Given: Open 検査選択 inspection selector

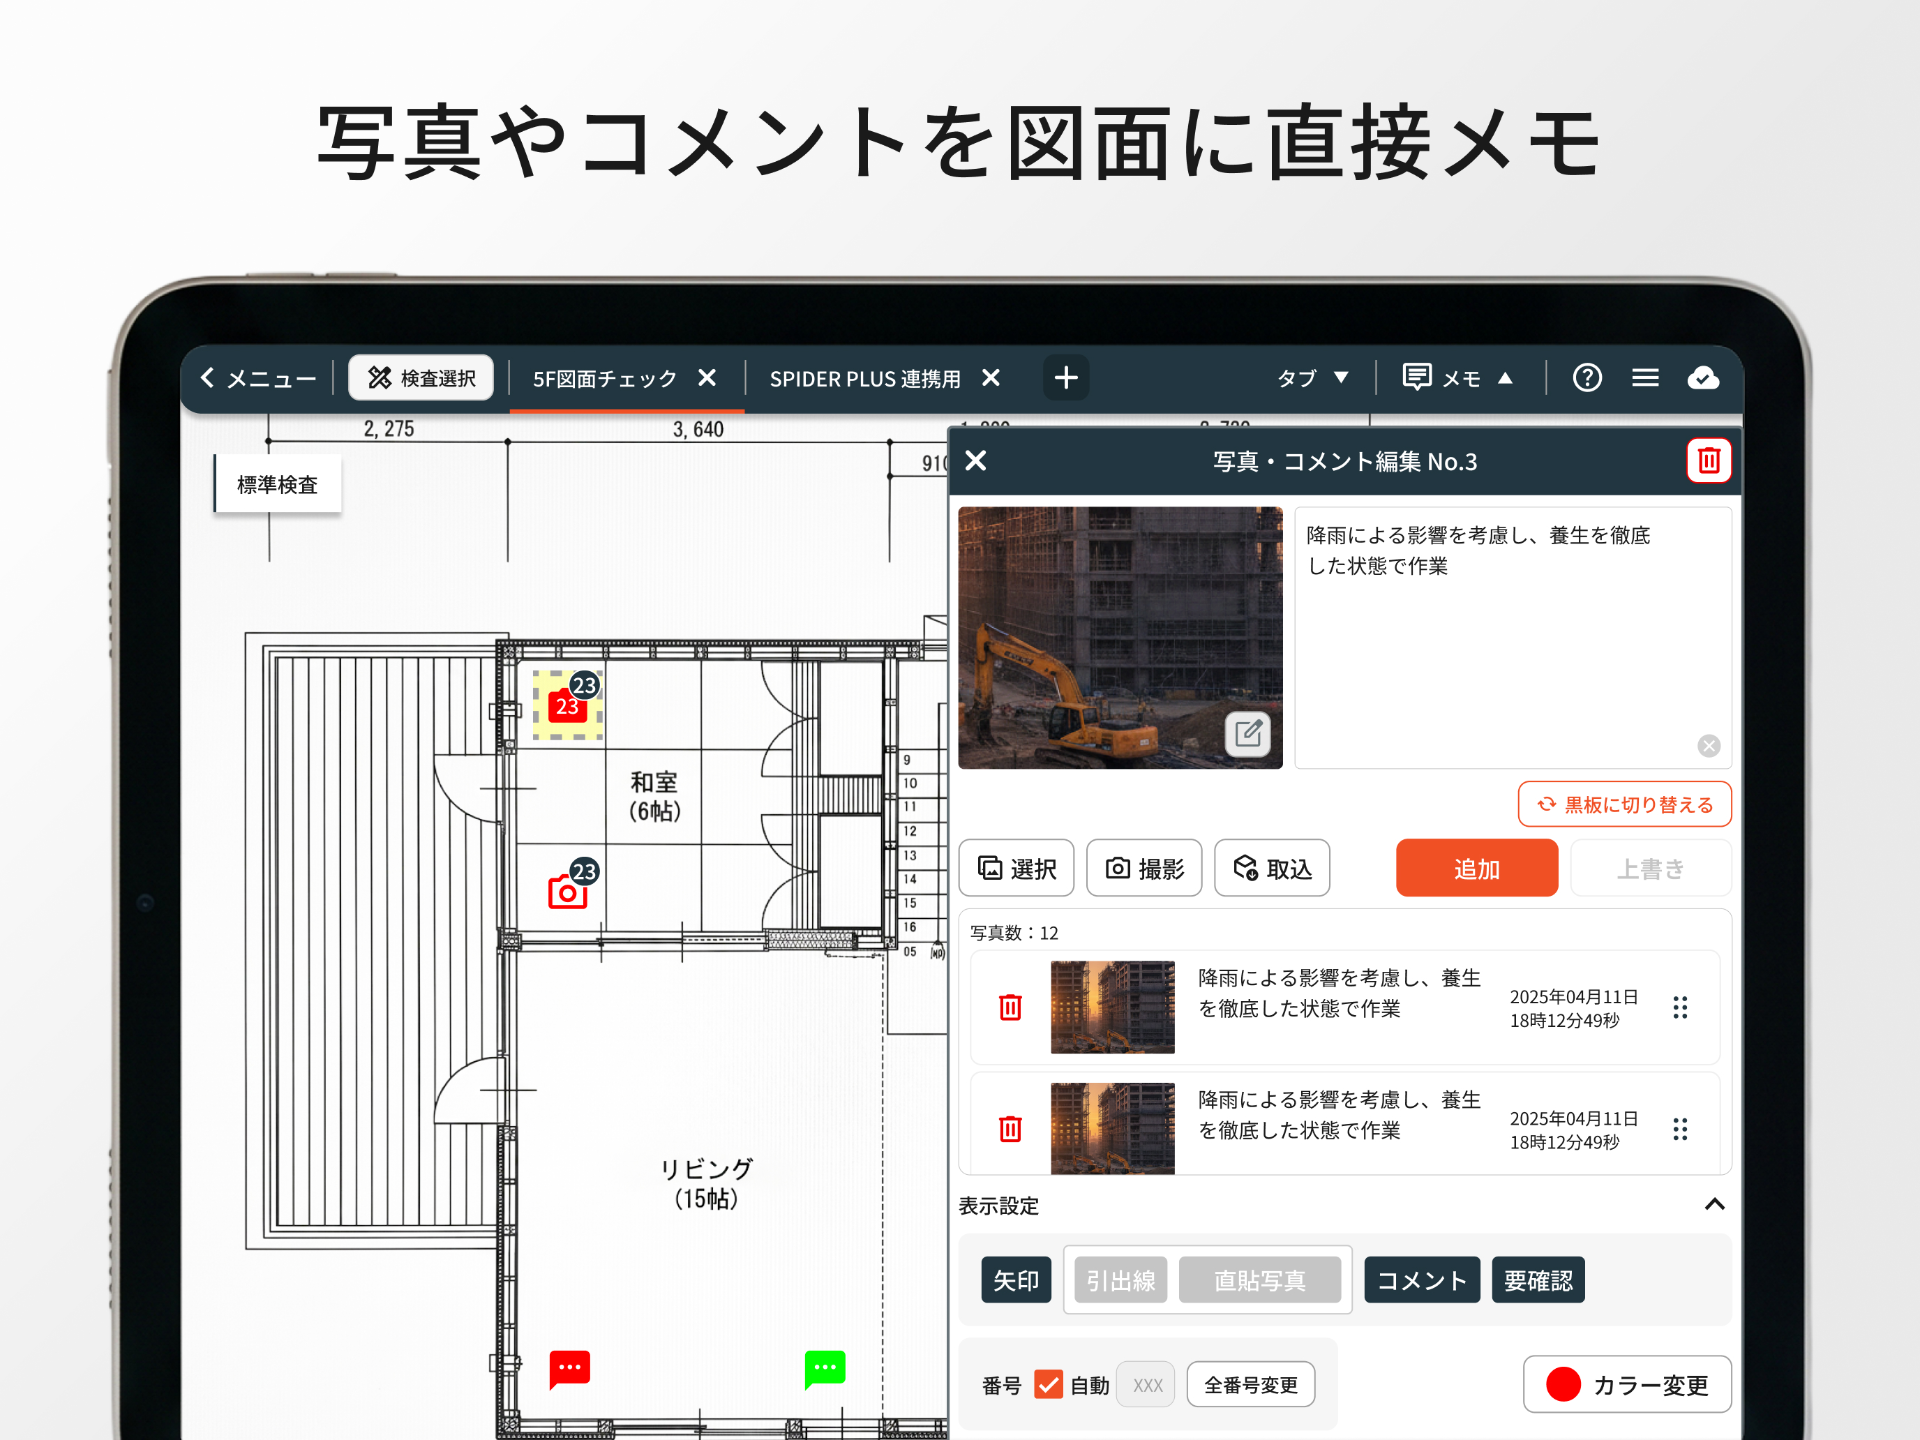Looking at the screenshot, I should (421, 378).
